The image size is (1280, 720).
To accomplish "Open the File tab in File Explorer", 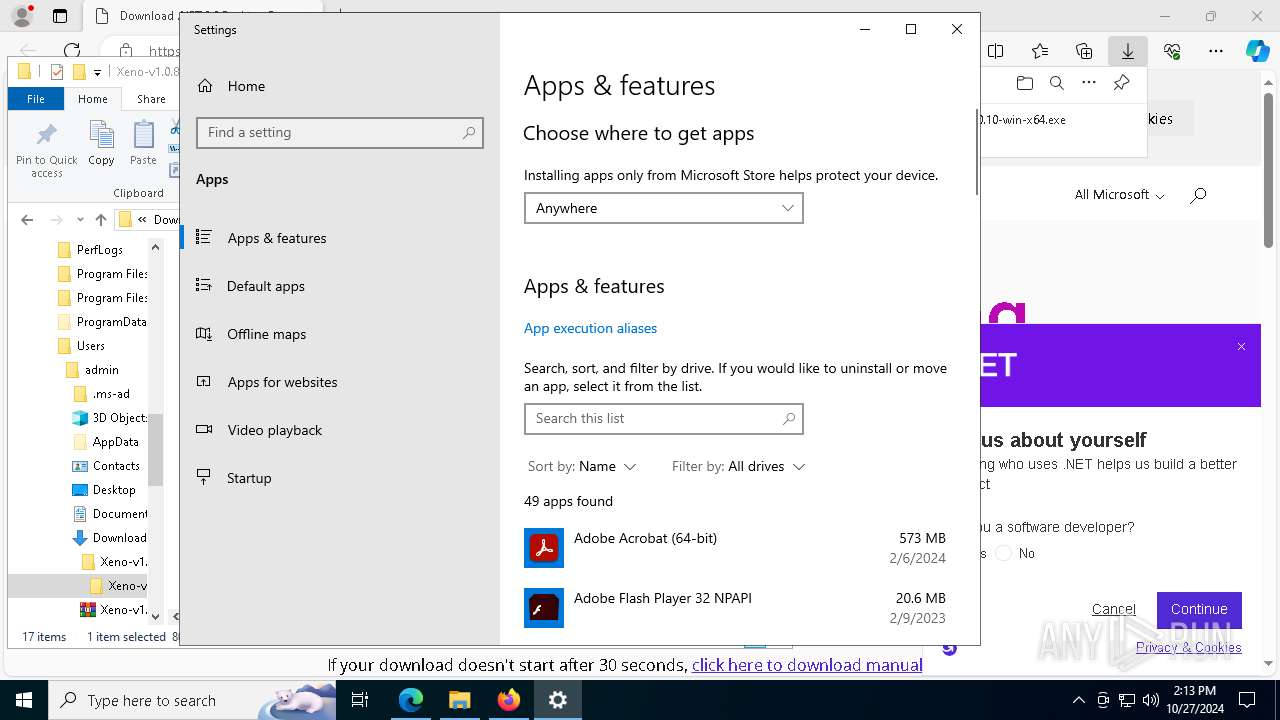I will pyautogui.click(x=36, y=99).
